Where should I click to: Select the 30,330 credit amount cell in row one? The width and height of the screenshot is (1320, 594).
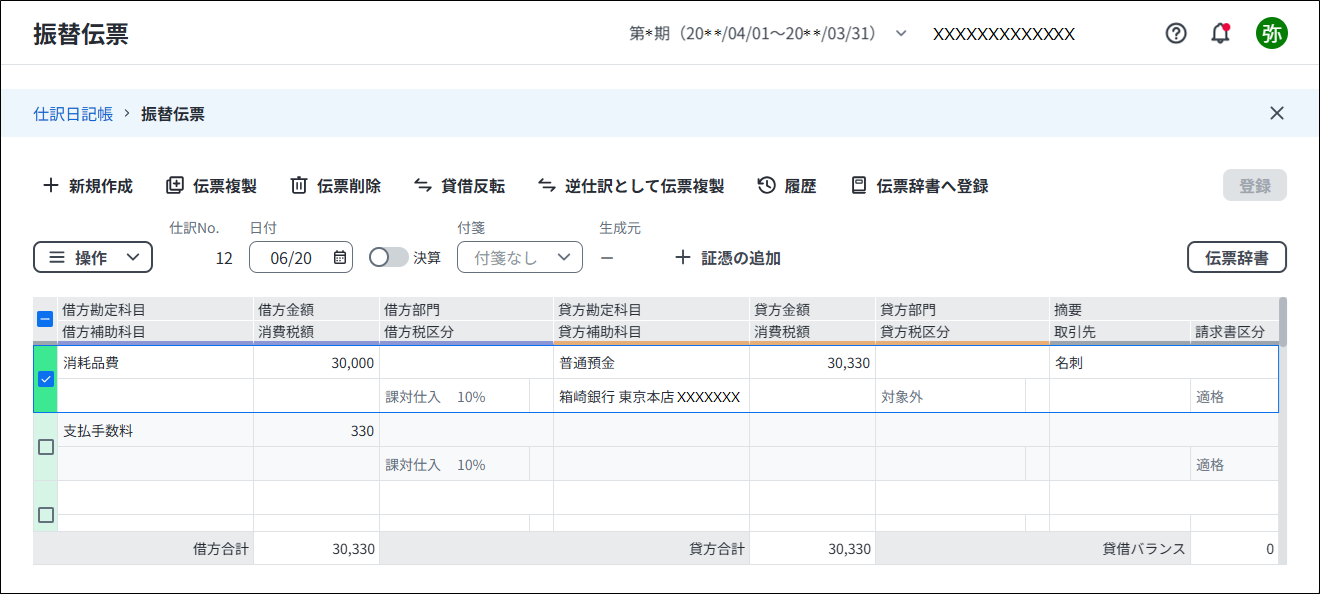pyautogui.click(x=812, y=363)
